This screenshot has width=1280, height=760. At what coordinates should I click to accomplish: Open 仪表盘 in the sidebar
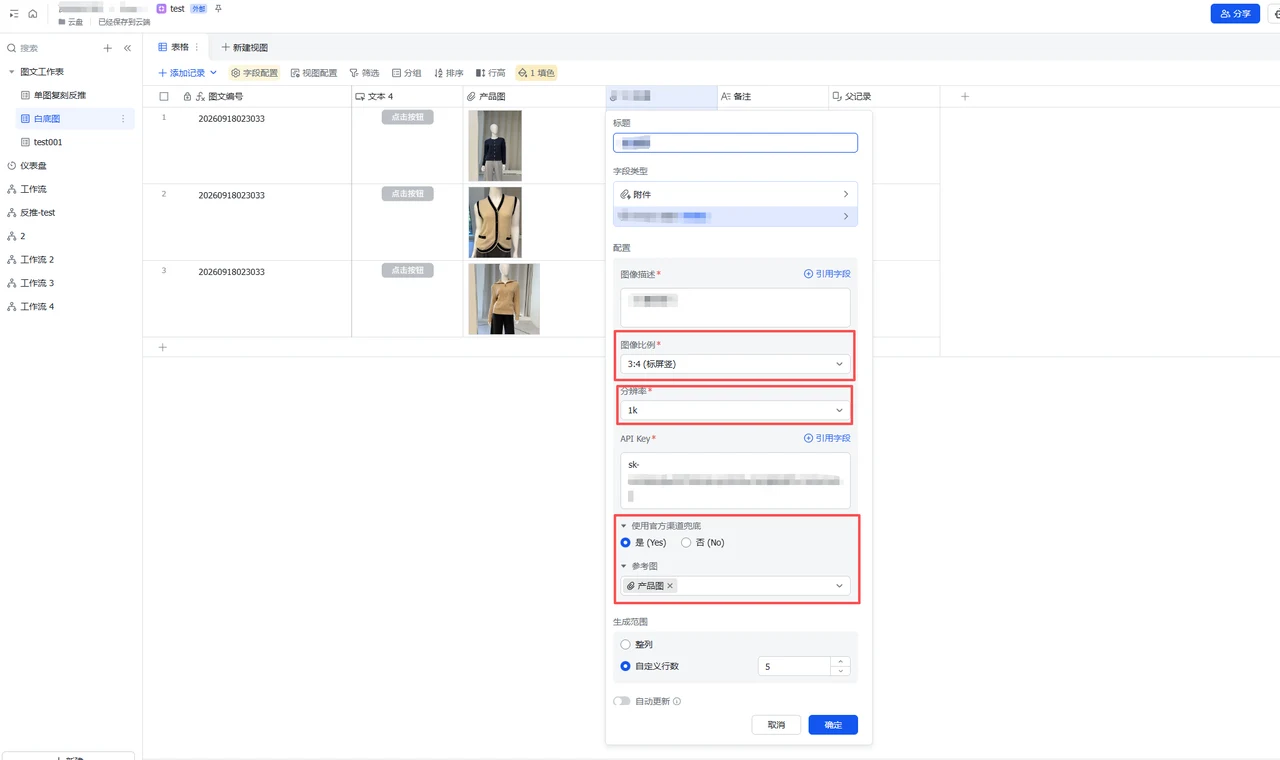click(x=34, y=166)
